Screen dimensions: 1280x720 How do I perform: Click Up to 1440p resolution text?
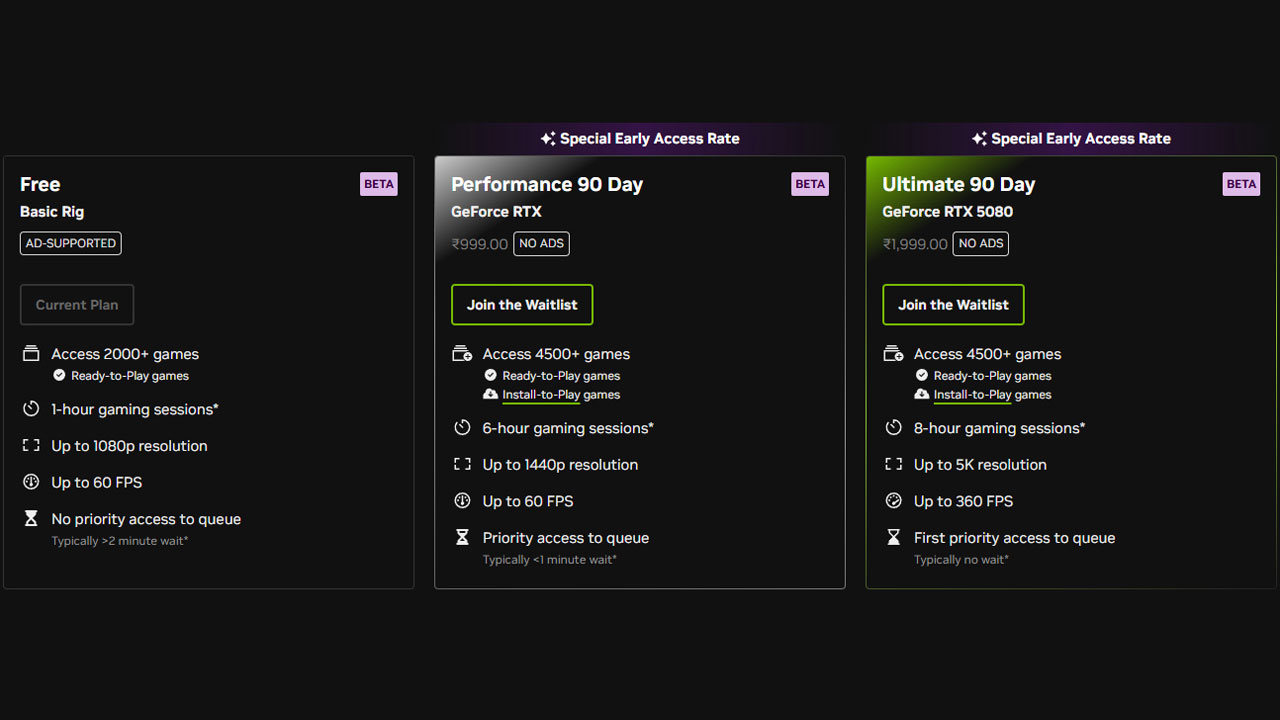[560, 465]
